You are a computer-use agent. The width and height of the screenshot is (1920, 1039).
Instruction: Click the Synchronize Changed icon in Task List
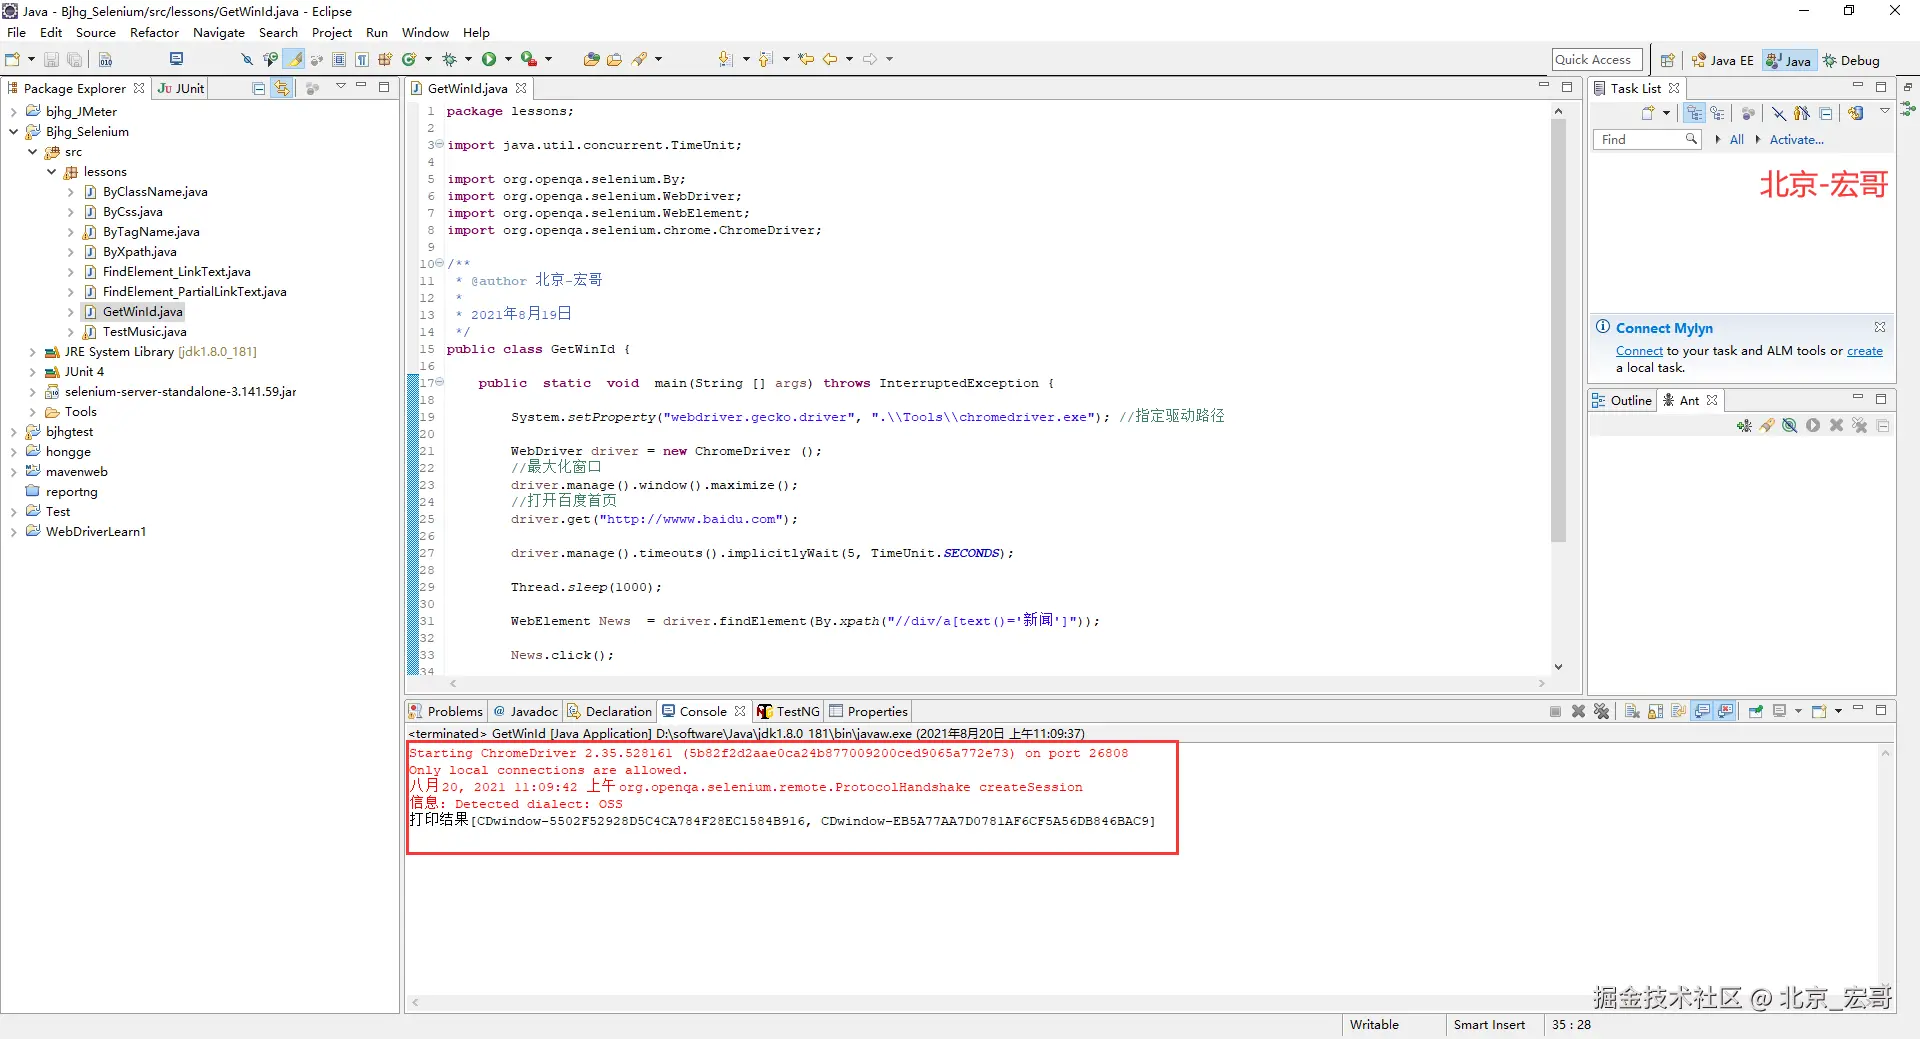click(1856, 113)
